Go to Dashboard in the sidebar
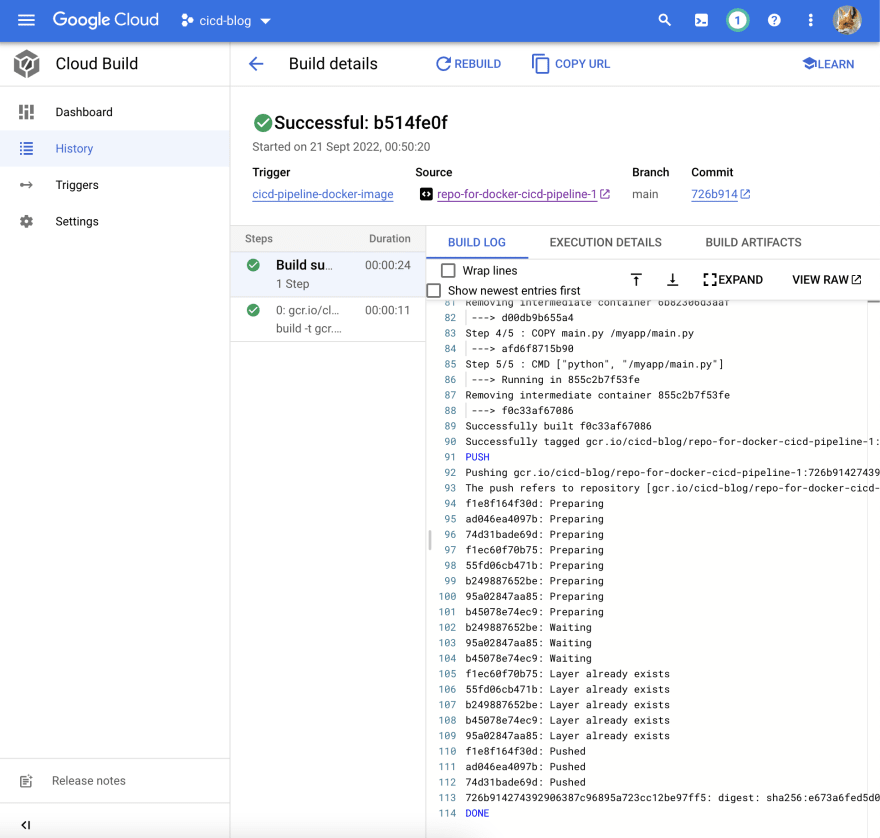This screenshot has height=838, width=880. pyautogui.click(x=114, y=112)
